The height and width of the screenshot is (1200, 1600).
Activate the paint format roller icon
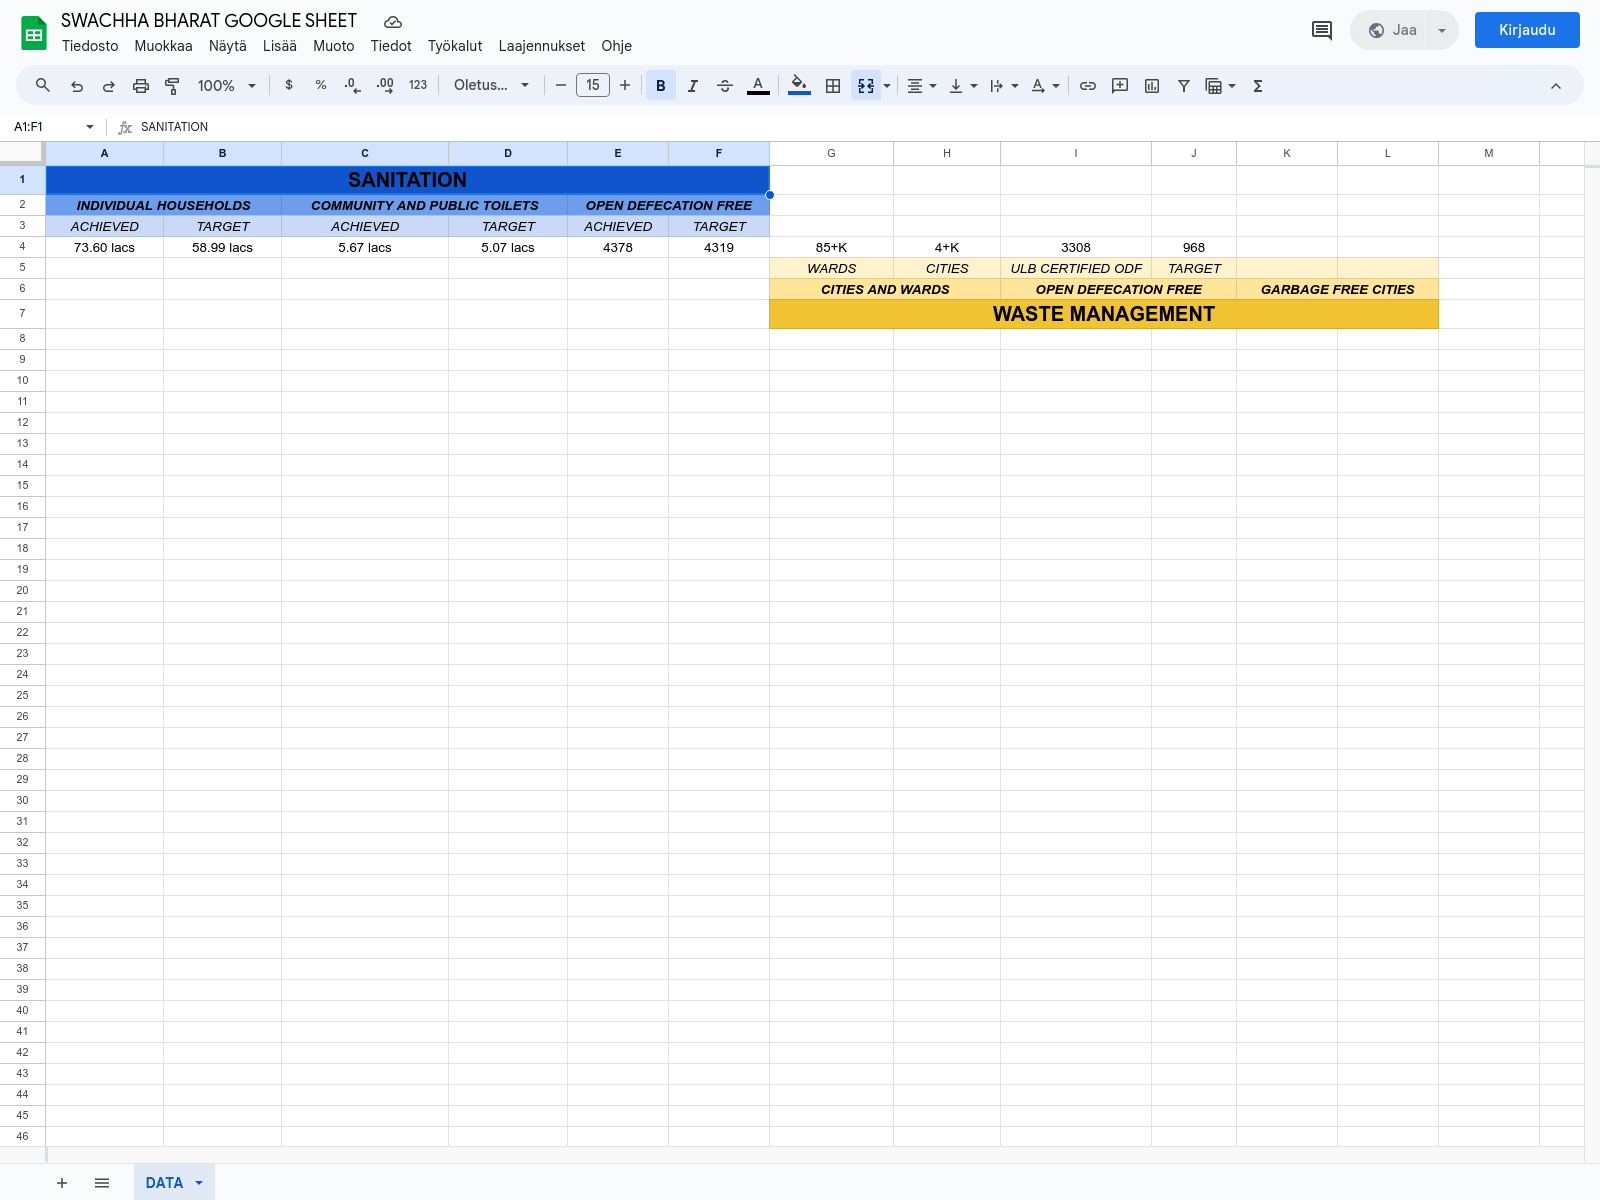[172, 86]
